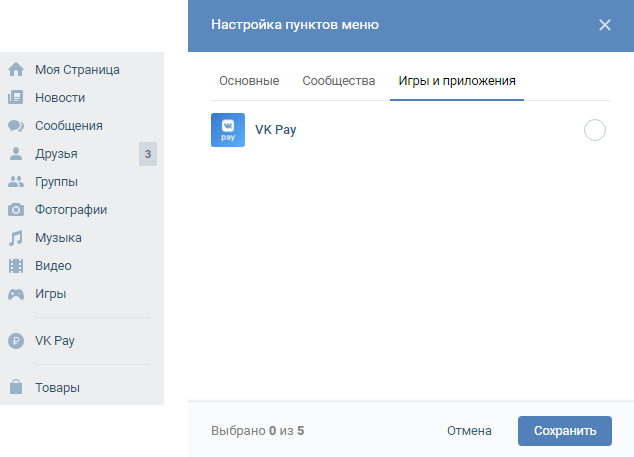
Task: Click the camera icon beside Фотографии
Action: click(16, 209)
